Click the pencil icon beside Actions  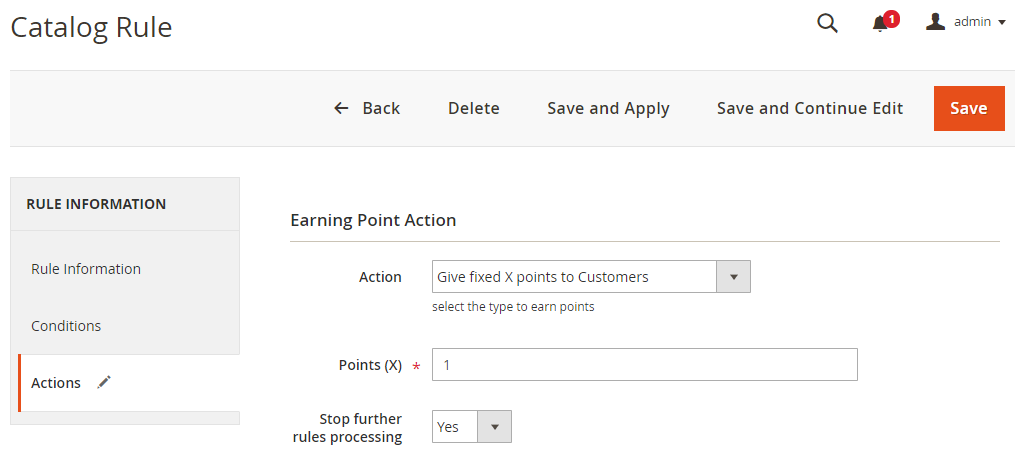click(104, 382)
